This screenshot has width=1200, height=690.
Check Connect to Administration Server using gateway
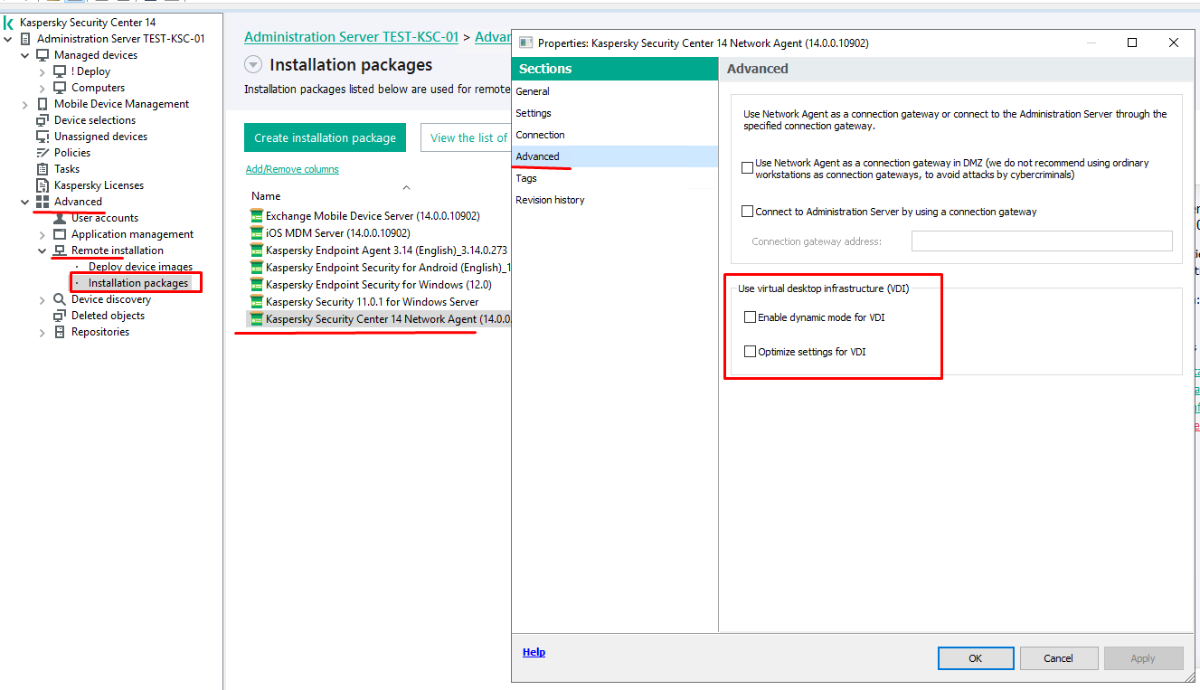pyautogui.click(x=747, y=211)
